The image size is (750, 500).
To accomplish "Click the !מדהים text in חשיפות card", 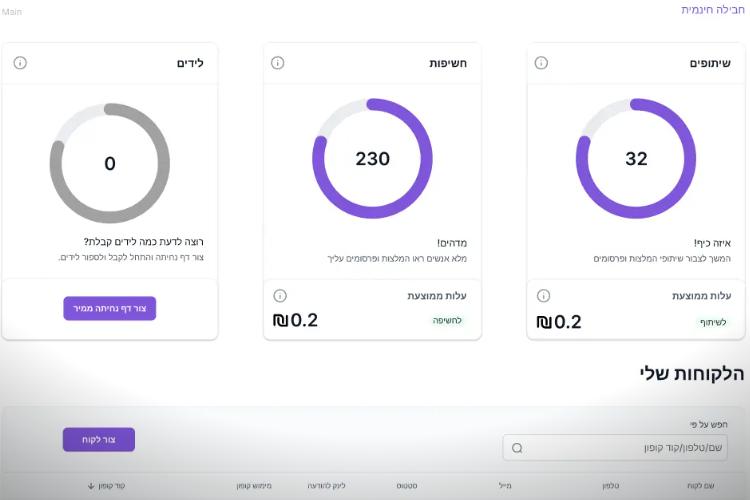I will pyautogui.click(x=452, y=243).
